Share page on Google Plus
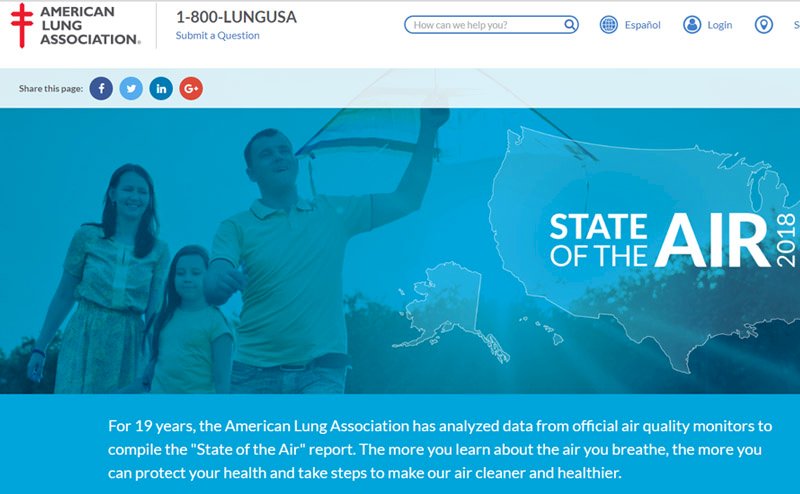The width and height of the screenshot is (800, 494). 191,89
